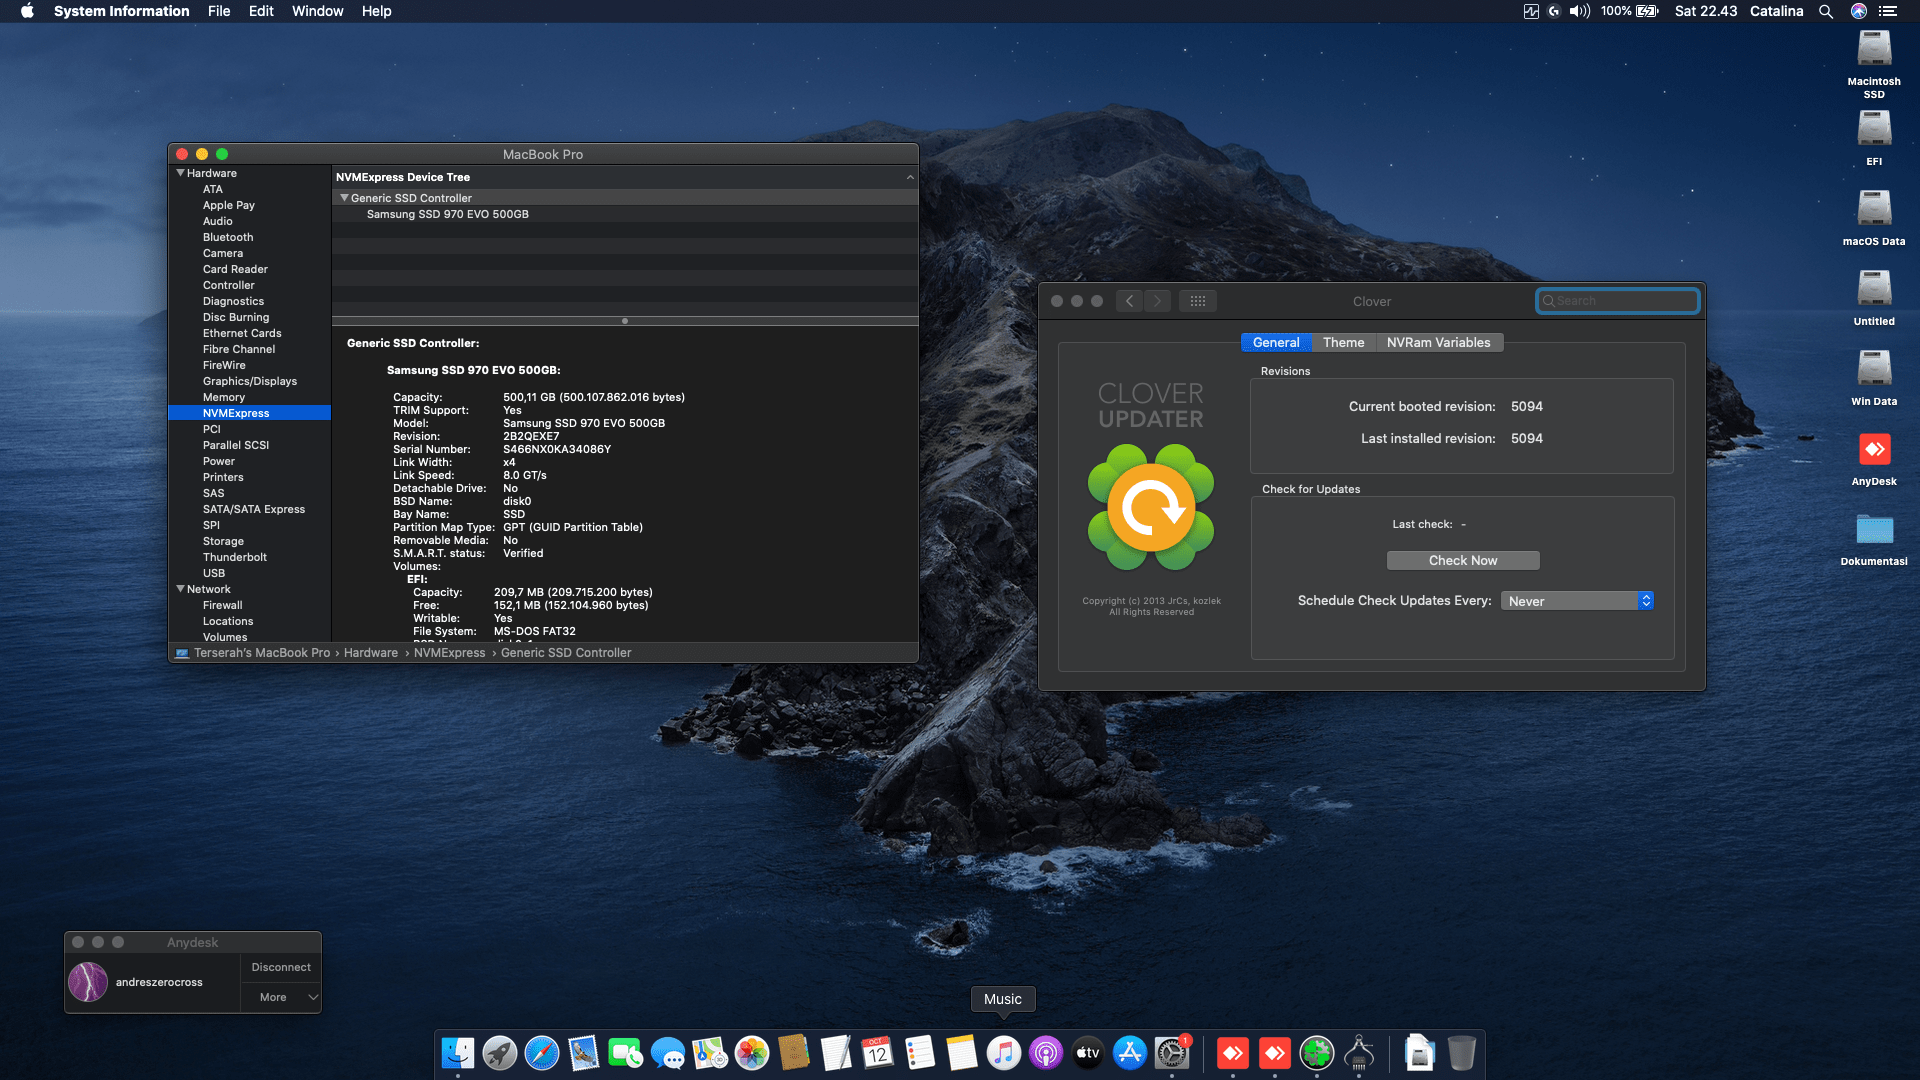Open FaceTime from the Dock
The width and height of the screenshot is (1920, 1080).
coord(626,1053)
